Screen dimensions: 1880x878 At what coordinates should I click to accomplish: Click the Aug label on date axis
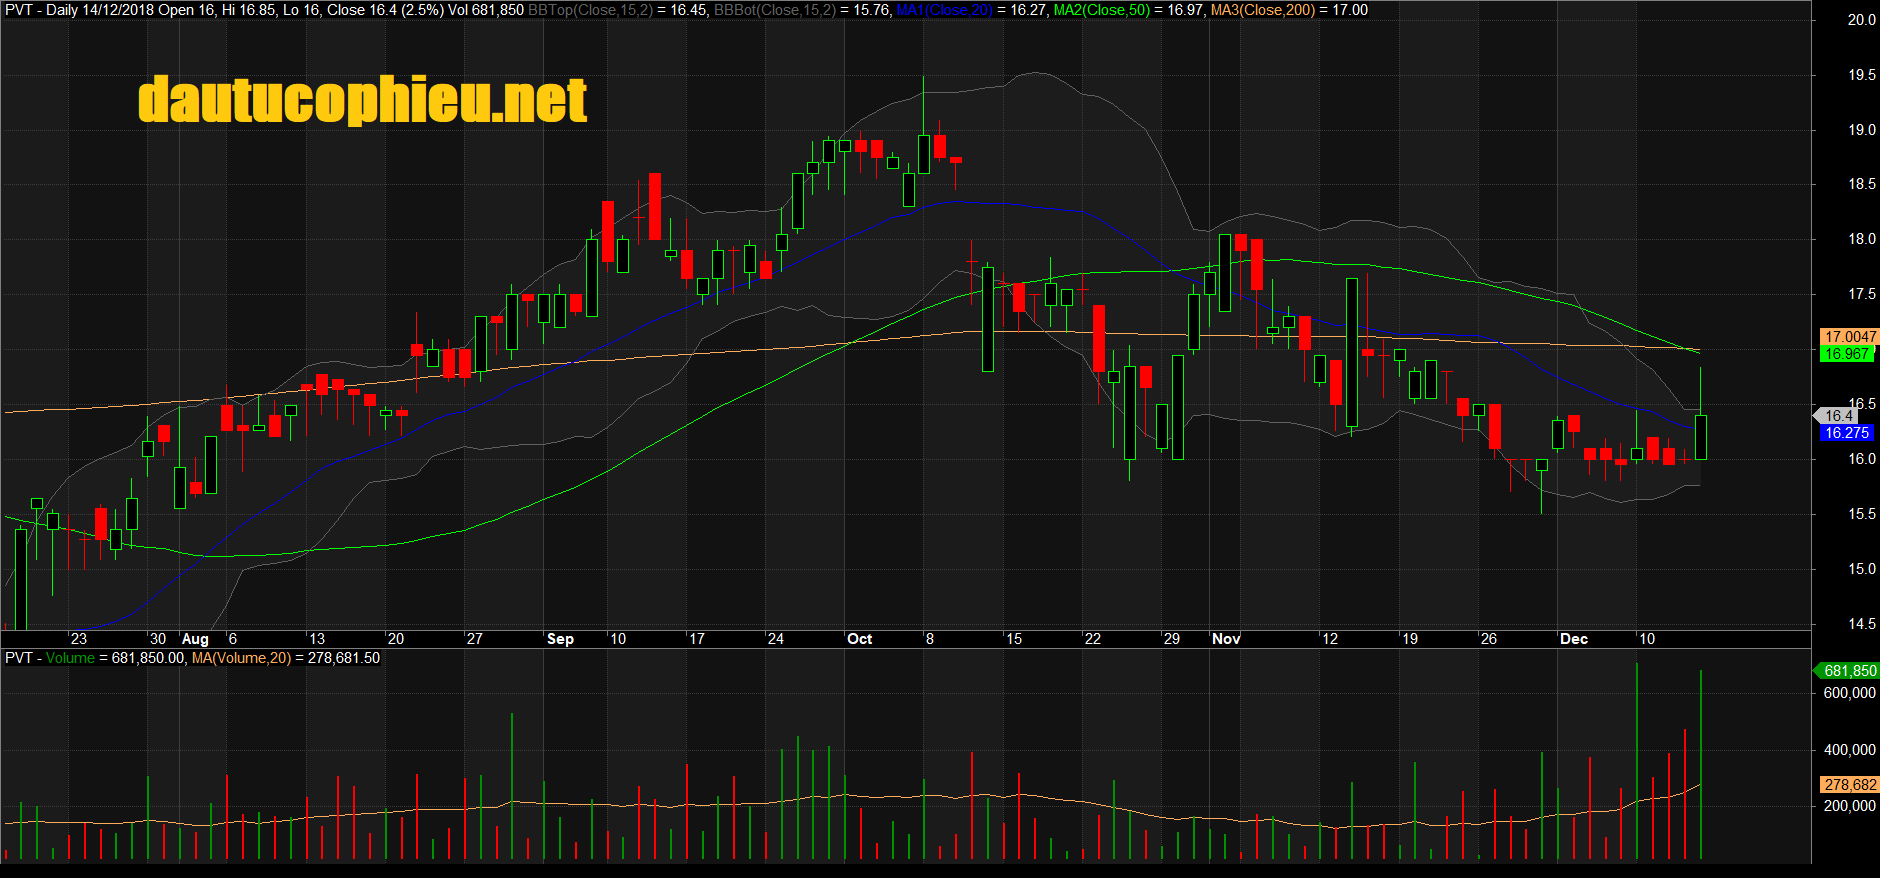click(x=195, y=639)
